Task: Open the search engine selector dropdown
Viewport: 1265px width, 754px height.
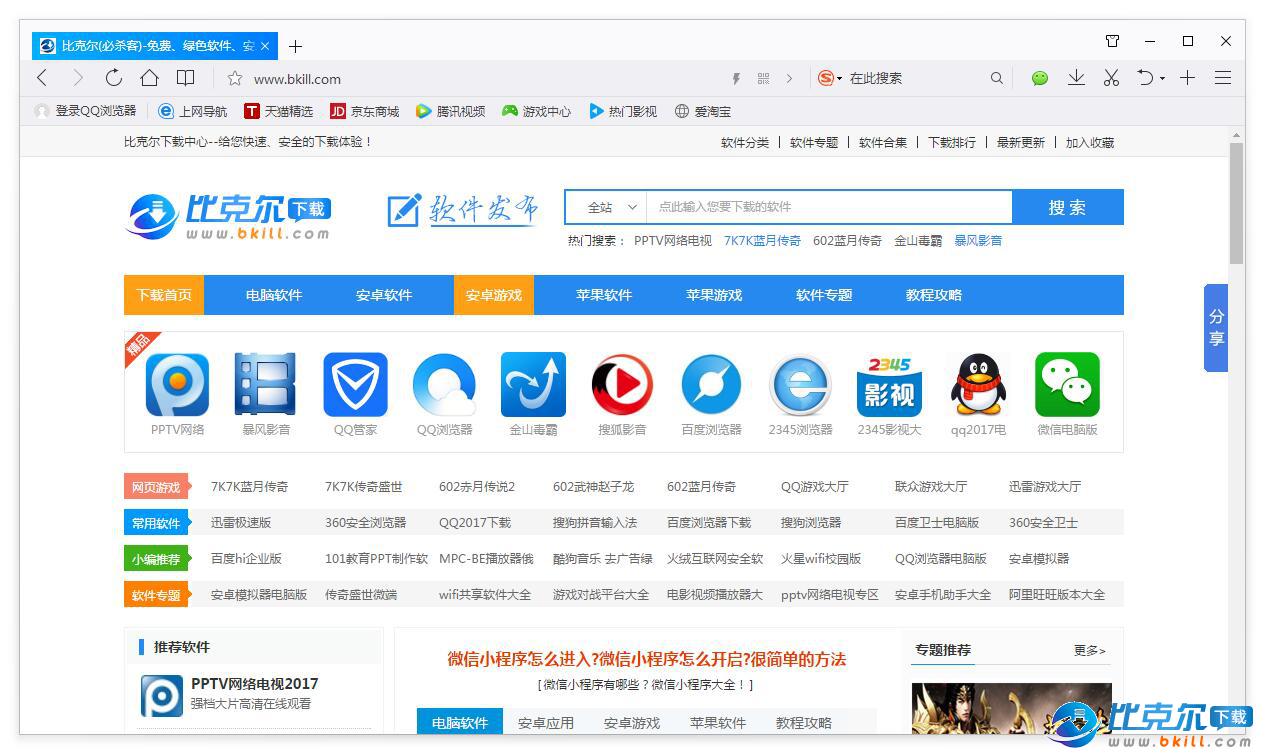Action: 830,78
